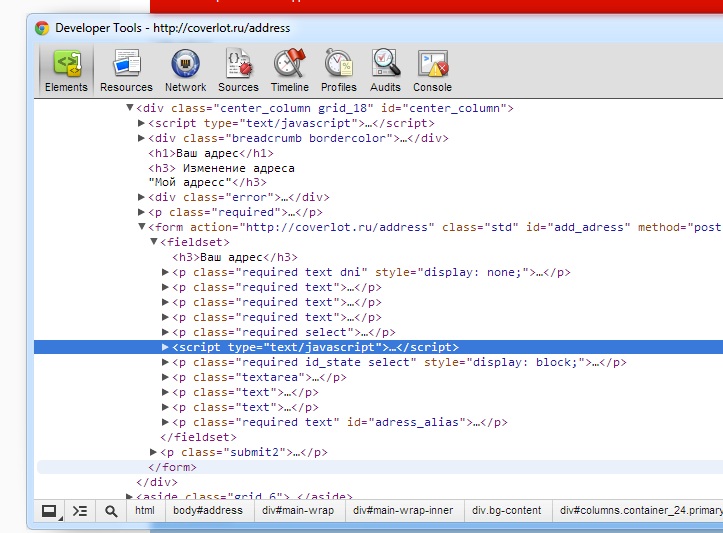The image size is (723, 533).
Task: Open the Console panel
Action: pos(432,70)
